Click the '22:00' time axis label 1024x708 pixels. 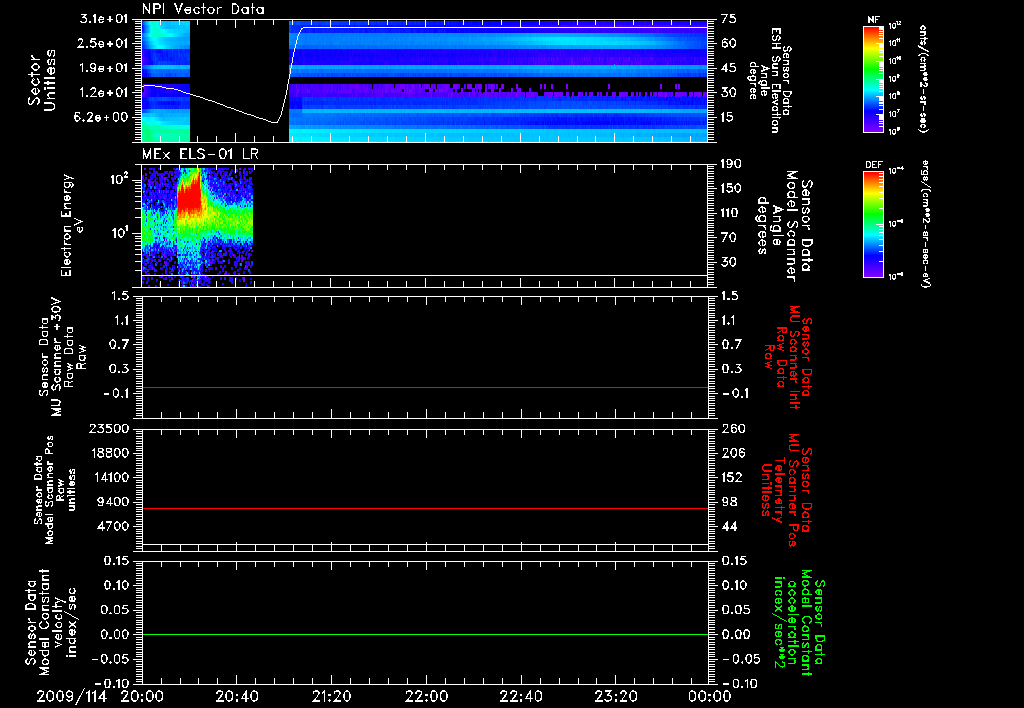pyautogui.click(x=426, y=696)
